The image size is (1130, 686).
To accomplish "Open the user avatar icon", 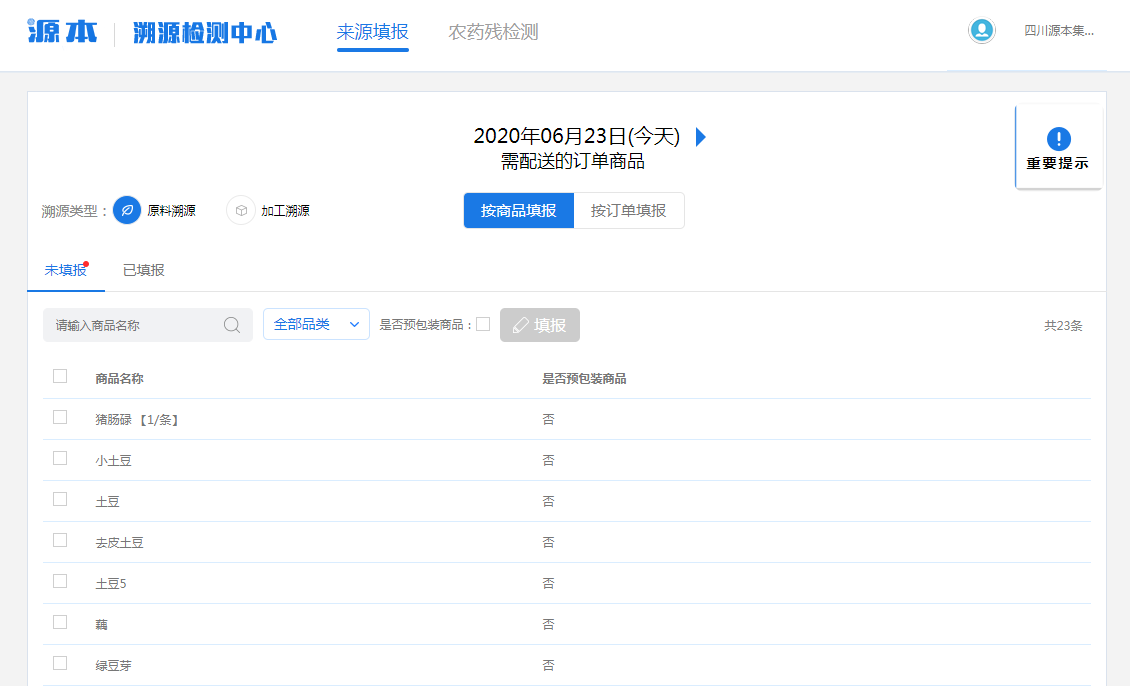I will tap(981, 30).
